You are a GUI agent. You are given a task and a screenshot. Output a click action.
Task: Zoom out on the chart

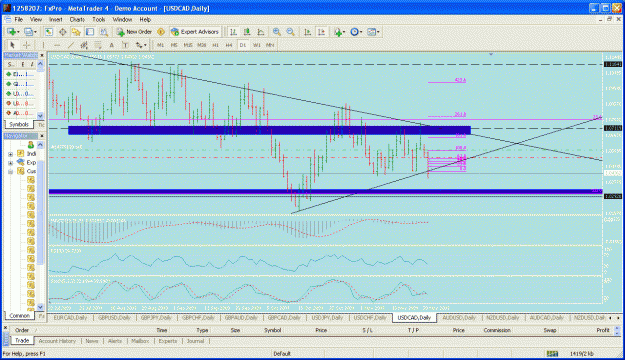point(291,32)
